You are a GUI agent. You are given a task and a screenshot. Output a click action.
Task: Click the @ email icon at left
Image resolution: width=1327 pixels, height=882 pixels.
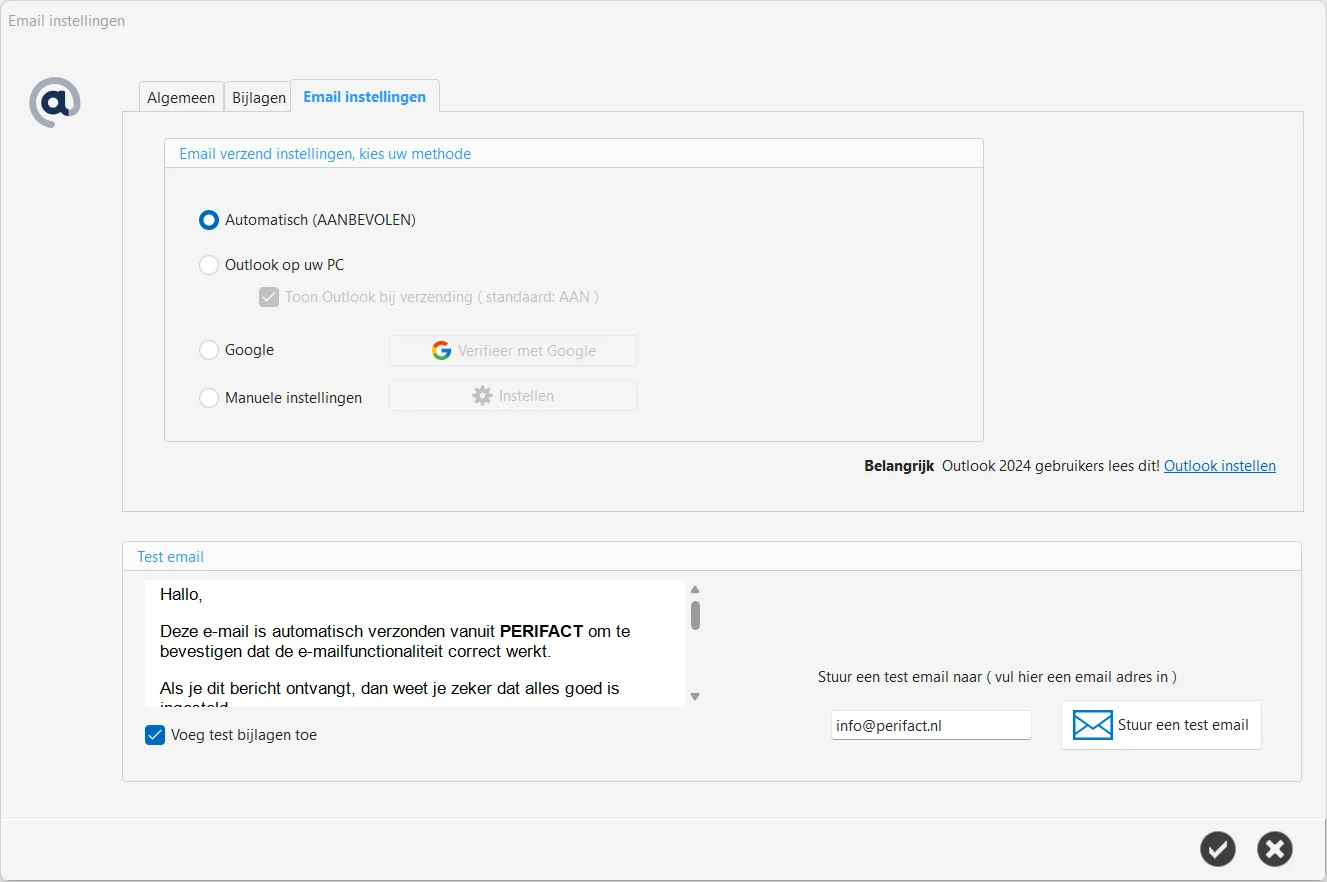coord(54,102)
